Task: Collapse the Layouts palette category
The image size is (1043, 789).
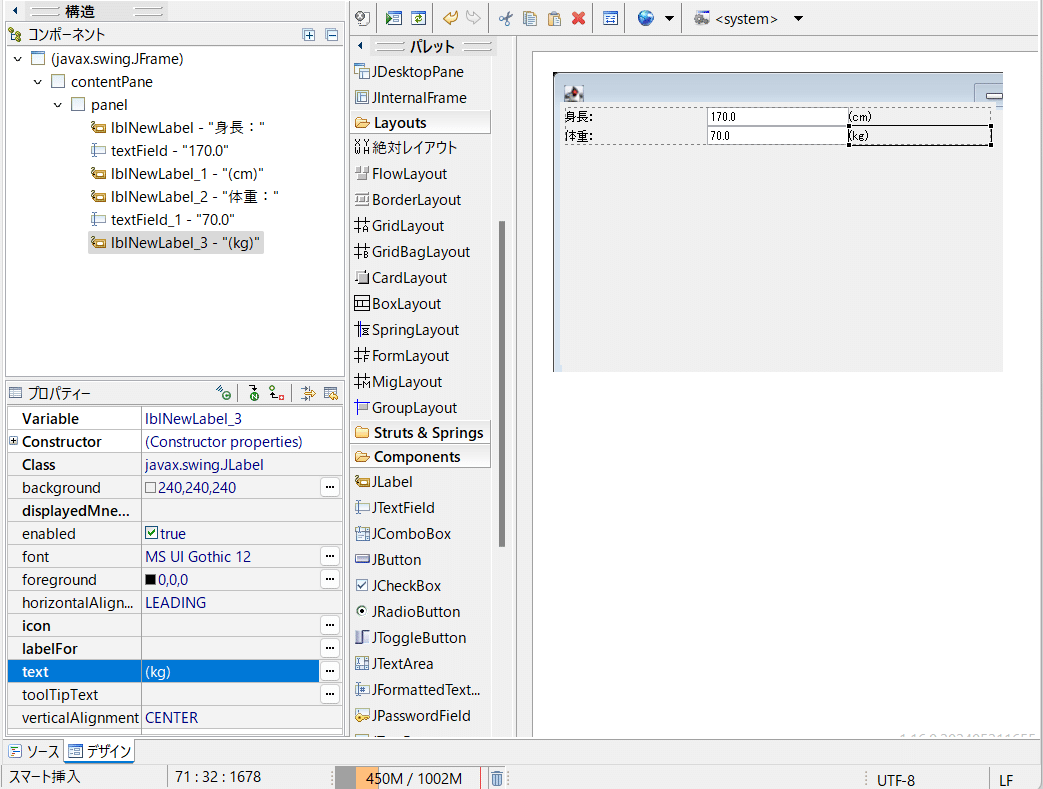Action: (420, 122)
